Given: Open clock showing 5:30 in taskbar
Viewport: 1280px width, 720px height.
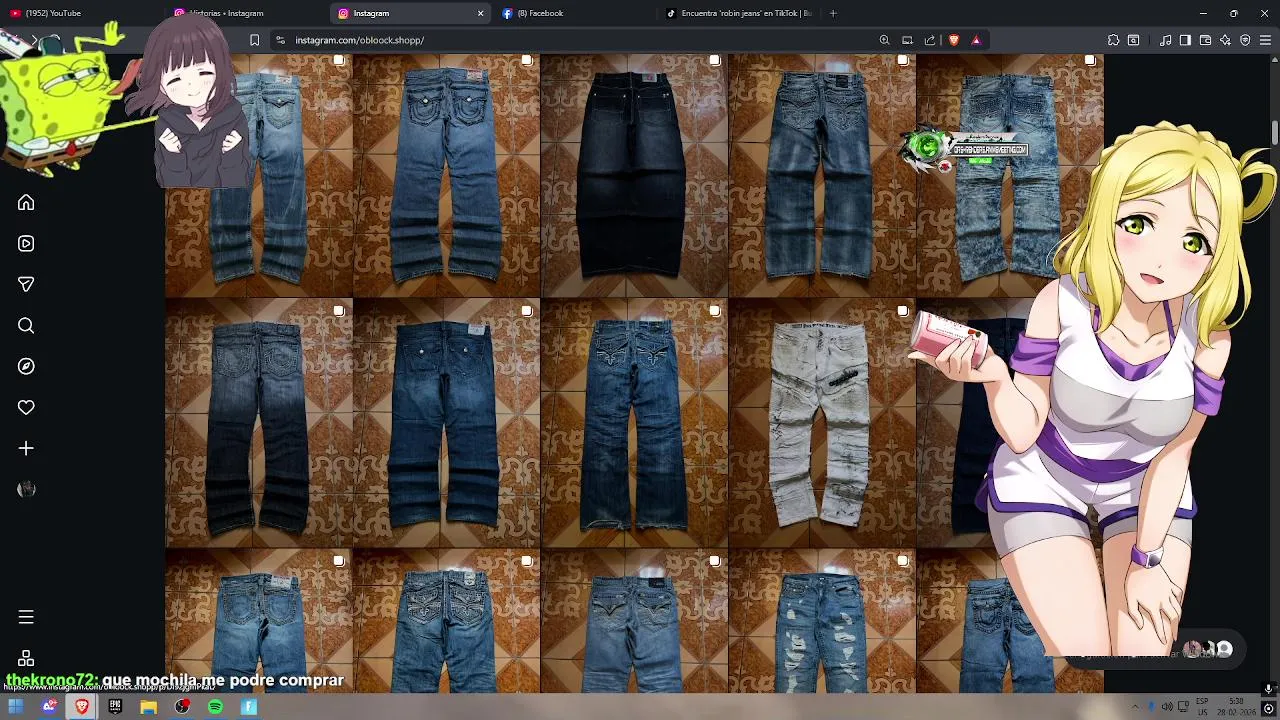Looking at the screenshot, I should pyautogui.click(x=1238, y=707).
